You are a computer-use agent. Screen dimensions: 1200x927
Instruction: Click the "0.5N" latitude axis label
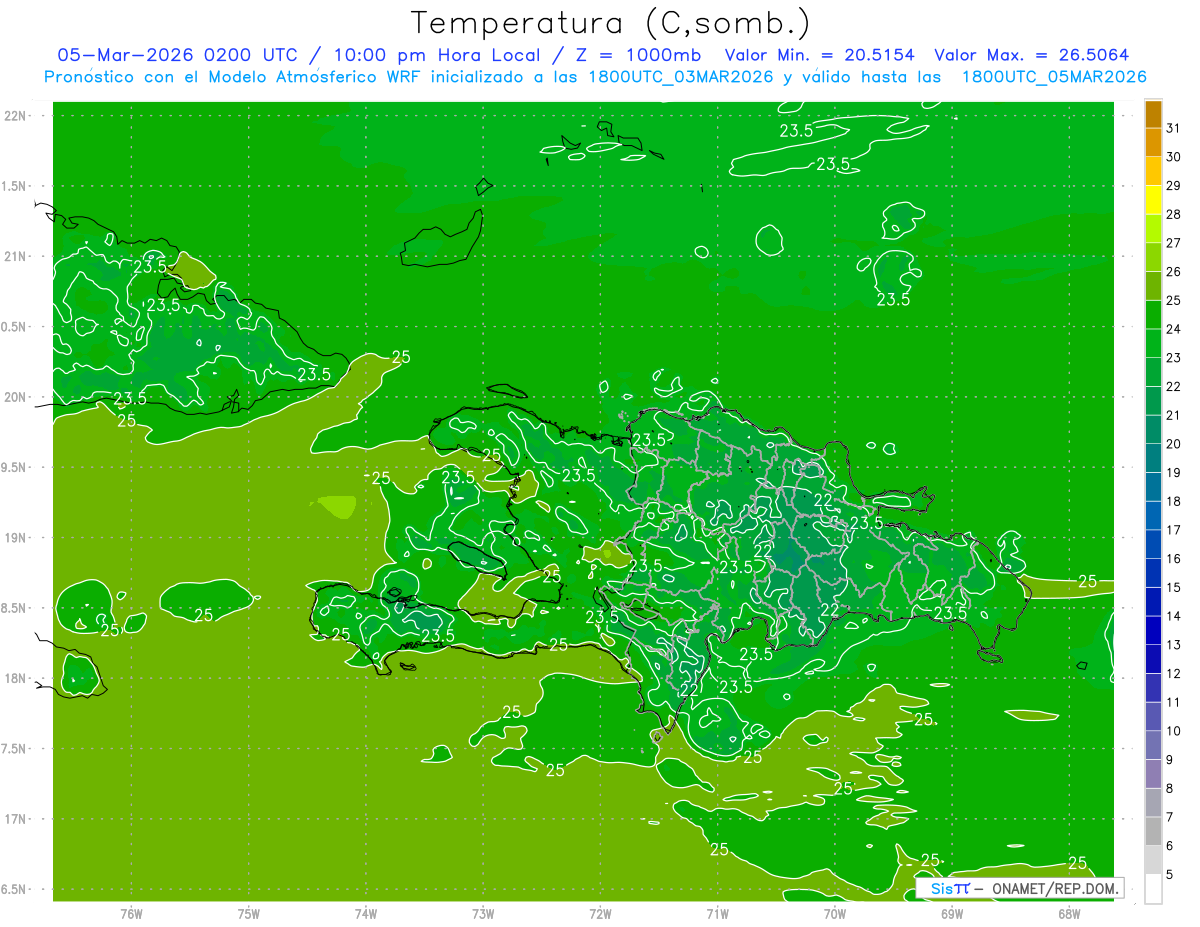pyautogui.click(x=14, y=327)
